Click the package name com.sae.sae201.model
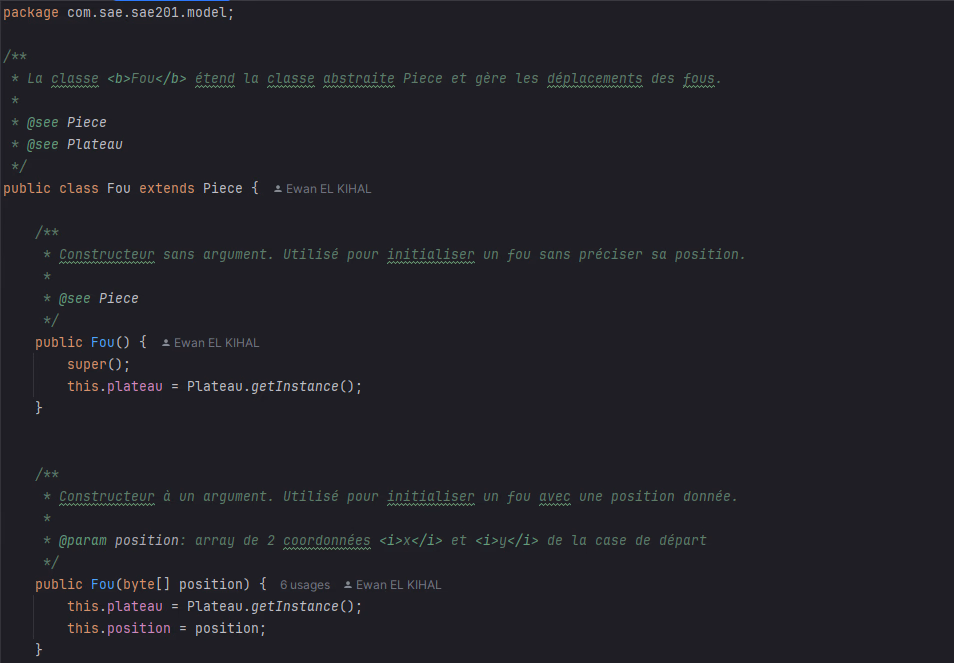The image size is (954, 663). click(x=146, y=12)
